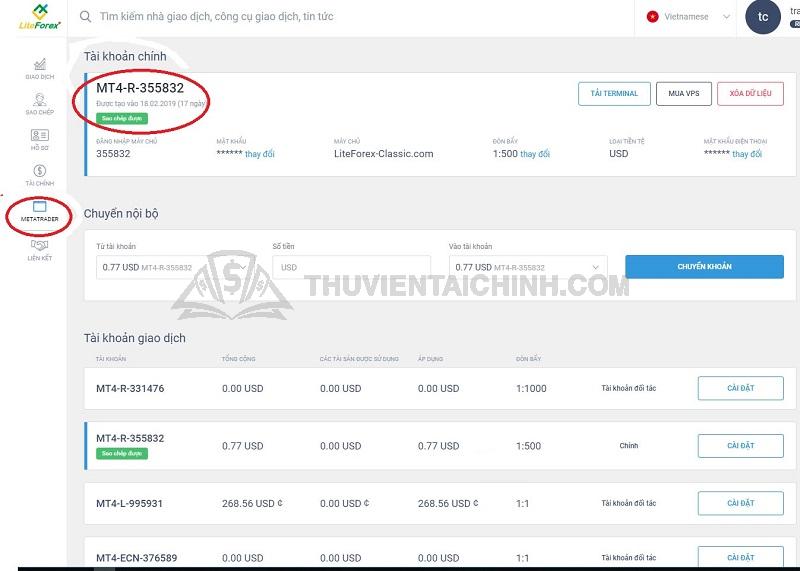800x571 pixels.
Task: Click the Chuyển nội bộ heading
Action: click(x=121, y=213)
